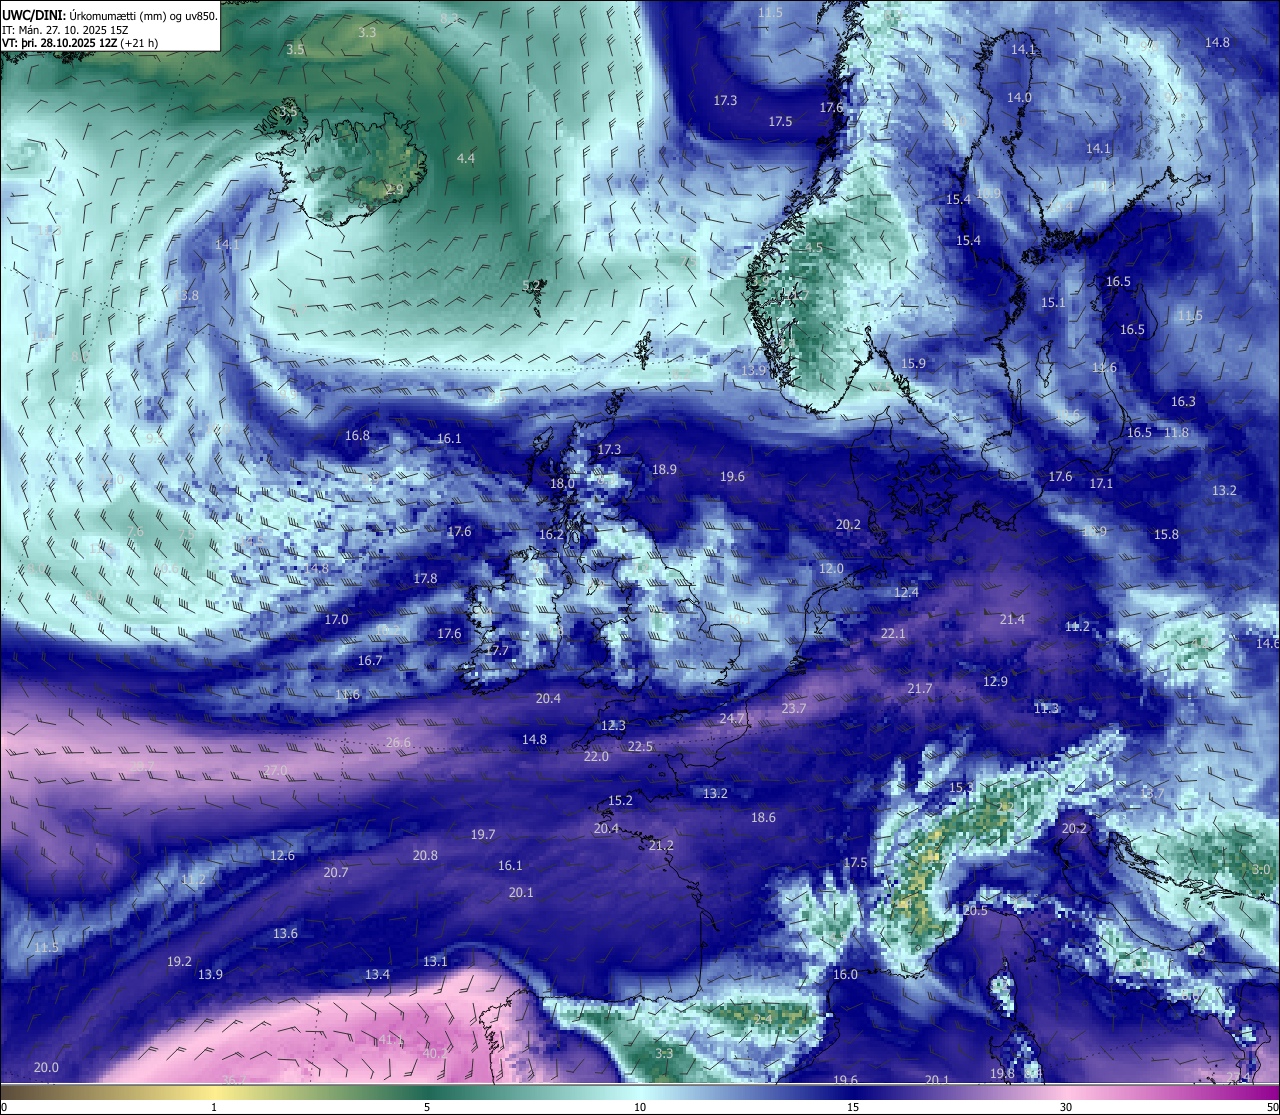The image size is (1280, 1115).
Task: Click the "16.8" value on the map
Action: click(x=357, y=435)
